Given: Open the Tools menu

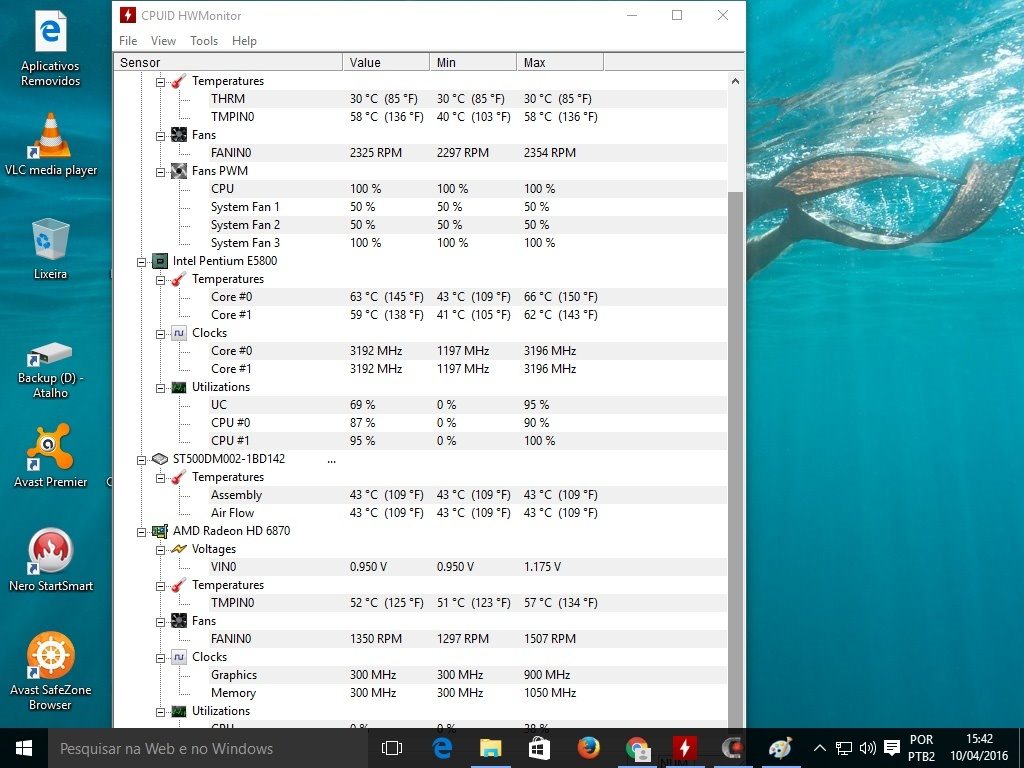Looking at the screenshot, I should (x=204, y=40).
